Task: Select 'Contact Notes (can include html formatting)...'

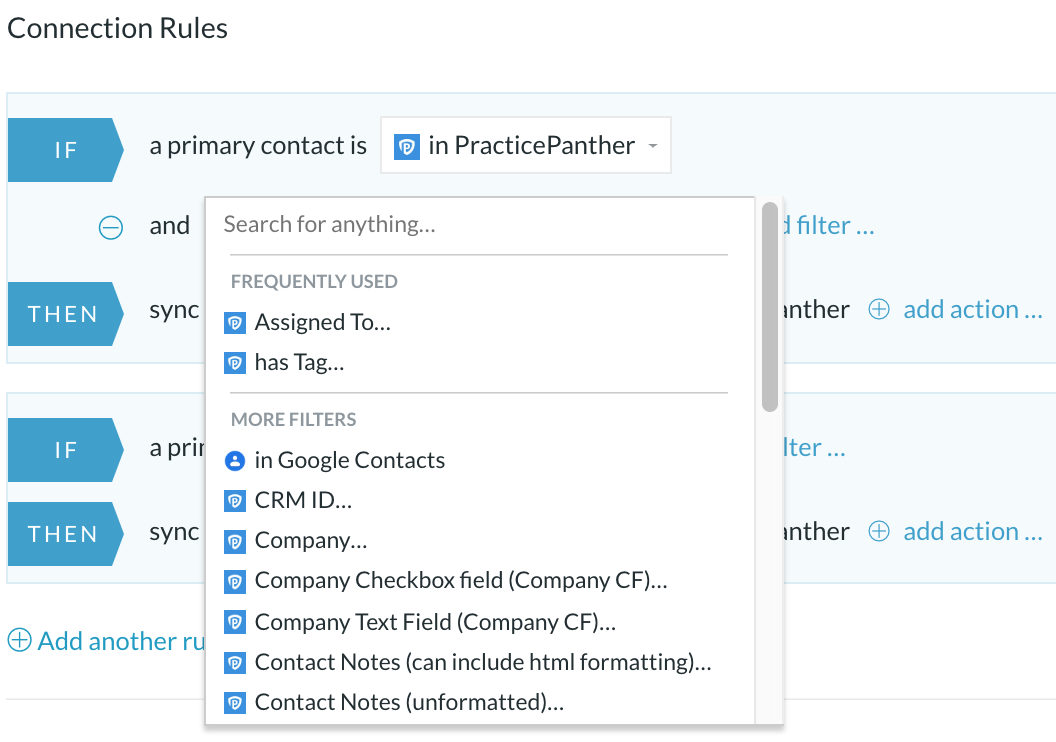Action: (x=483, y=663)
